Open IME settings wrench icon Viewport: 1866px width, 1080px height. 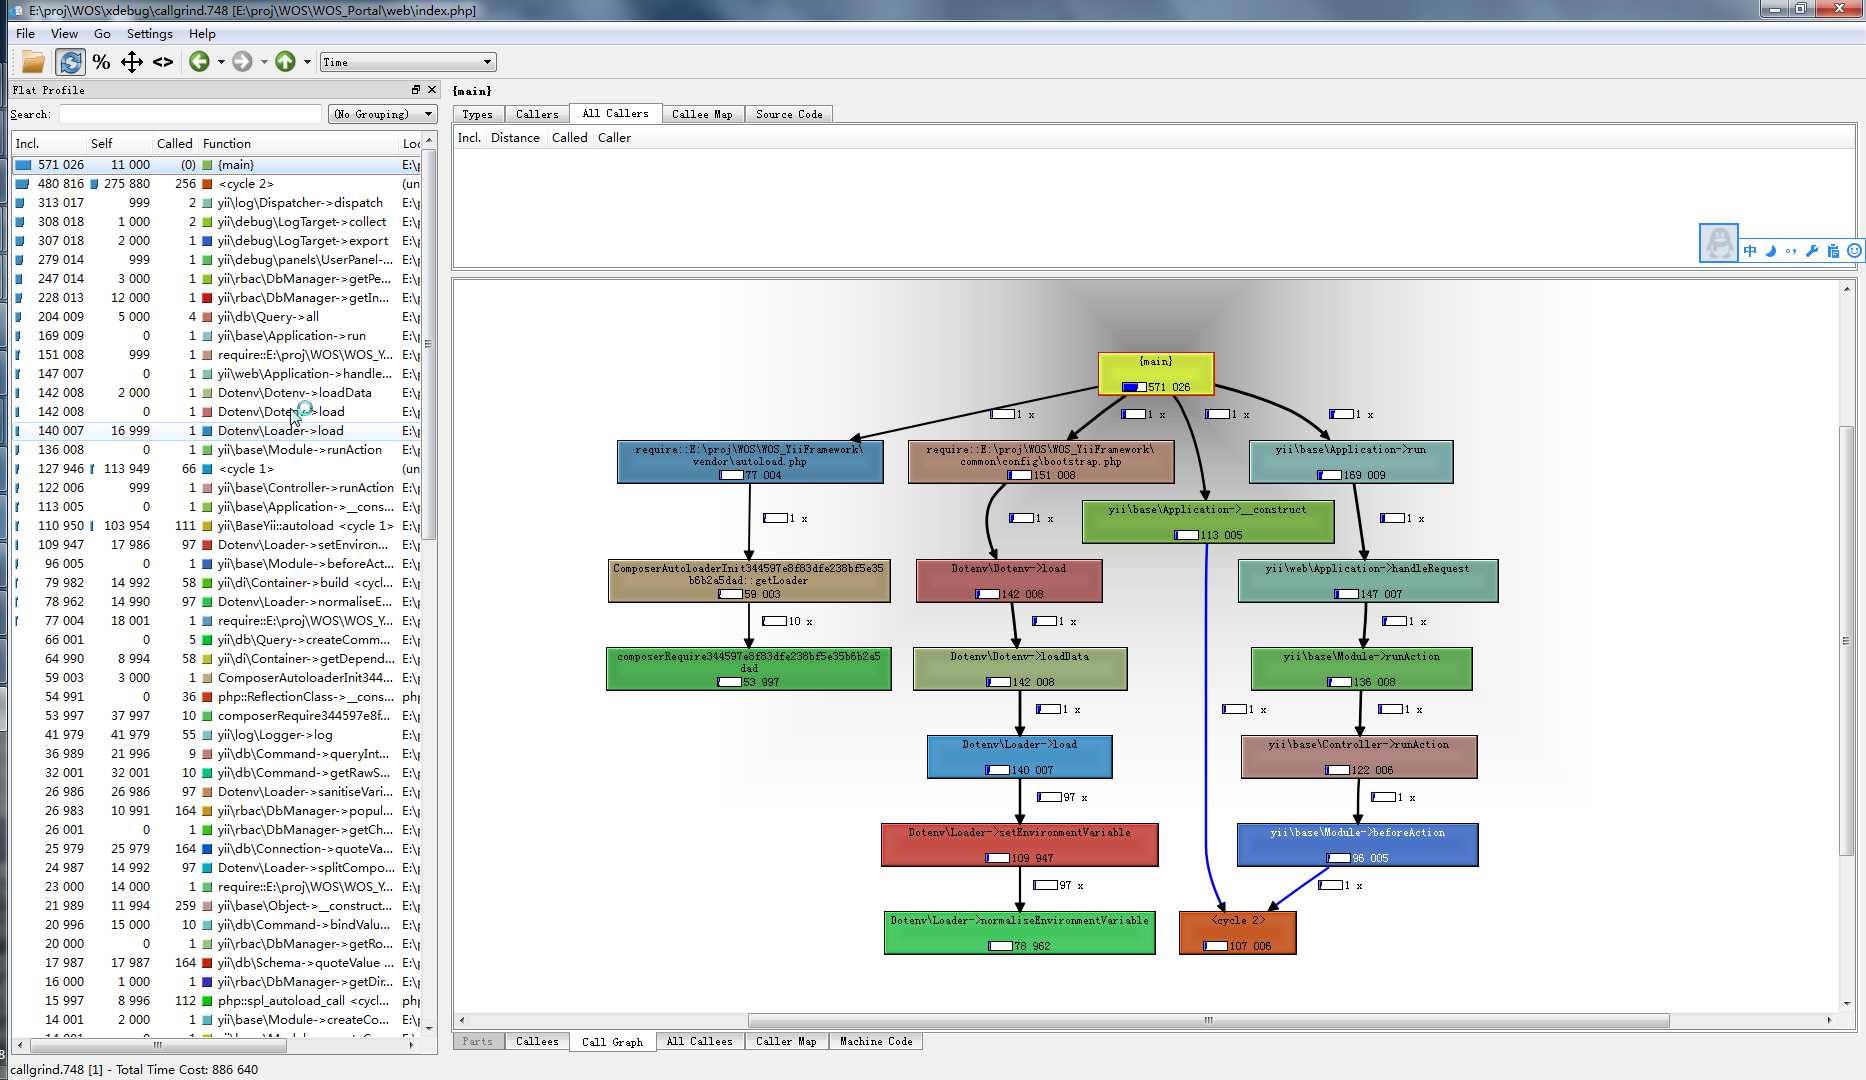click(x=1811, y=251)
